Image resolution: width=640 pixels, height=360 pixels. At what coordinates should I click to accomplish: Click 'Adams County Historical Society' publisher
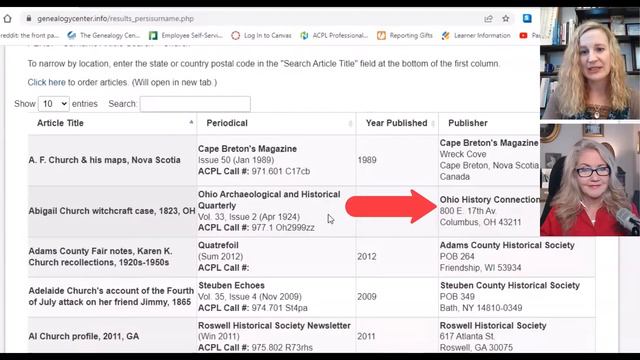(x=507, y=245)
